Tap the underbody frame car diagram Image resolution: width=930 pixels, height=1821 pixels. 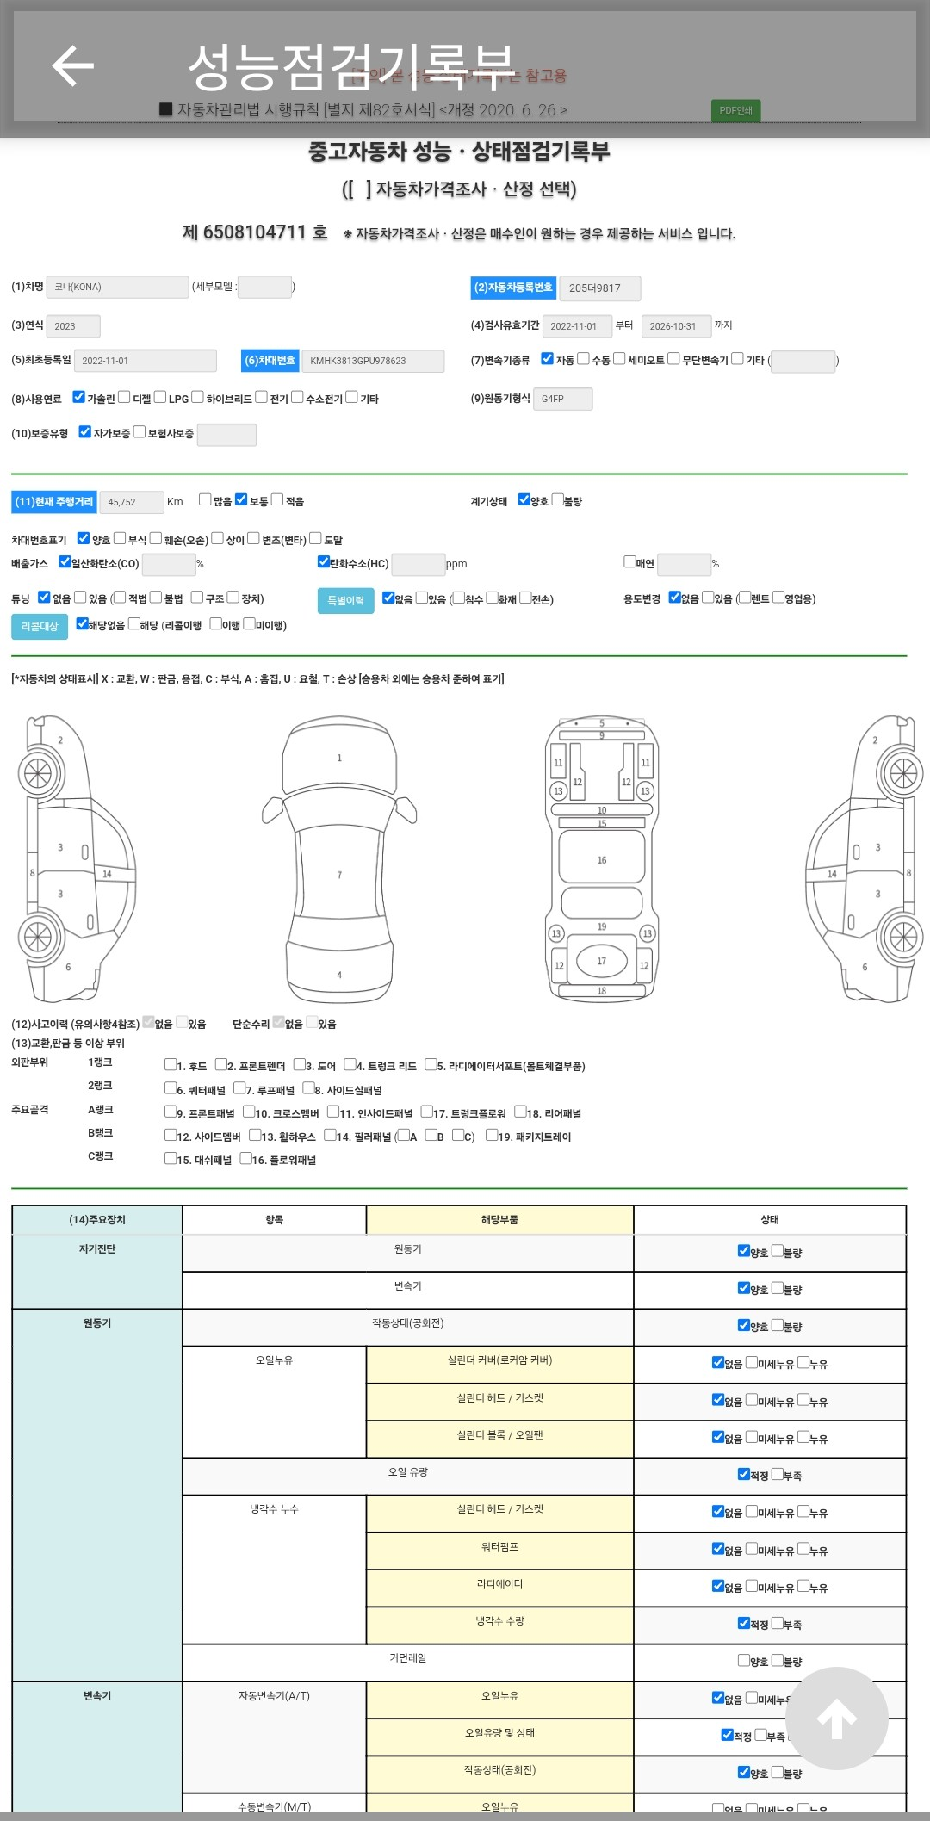601,858
